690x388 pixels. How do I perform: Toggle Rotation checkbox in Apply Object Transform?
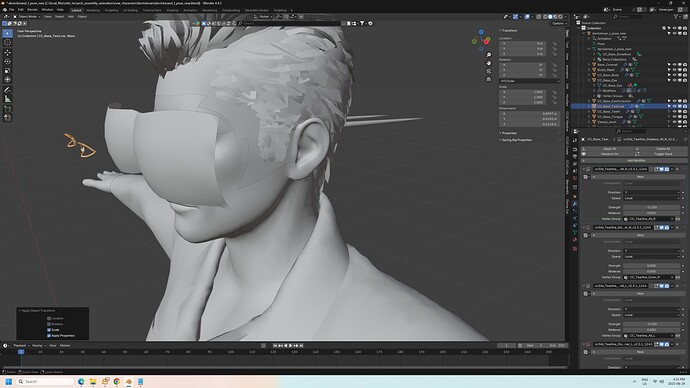(49, 324)
